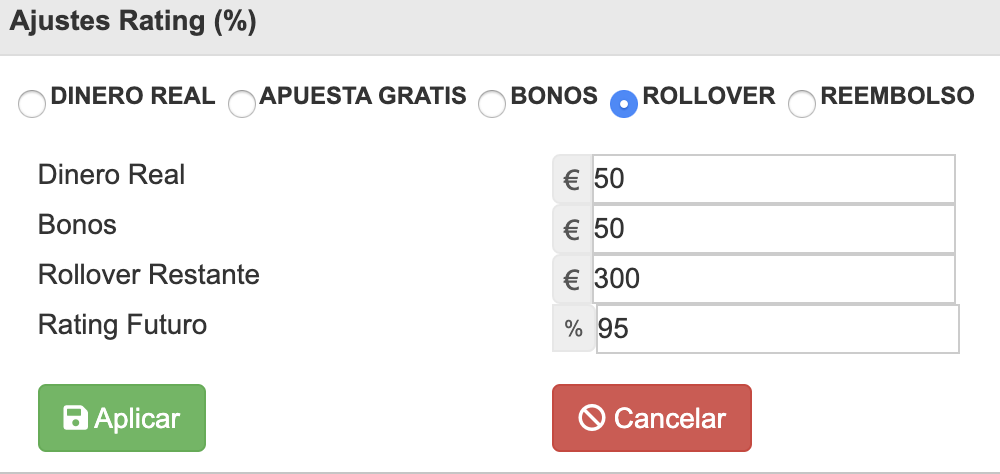The image size is (1000, 474).
Task: Select the DINERO REAL radio option
Action: 32,104
